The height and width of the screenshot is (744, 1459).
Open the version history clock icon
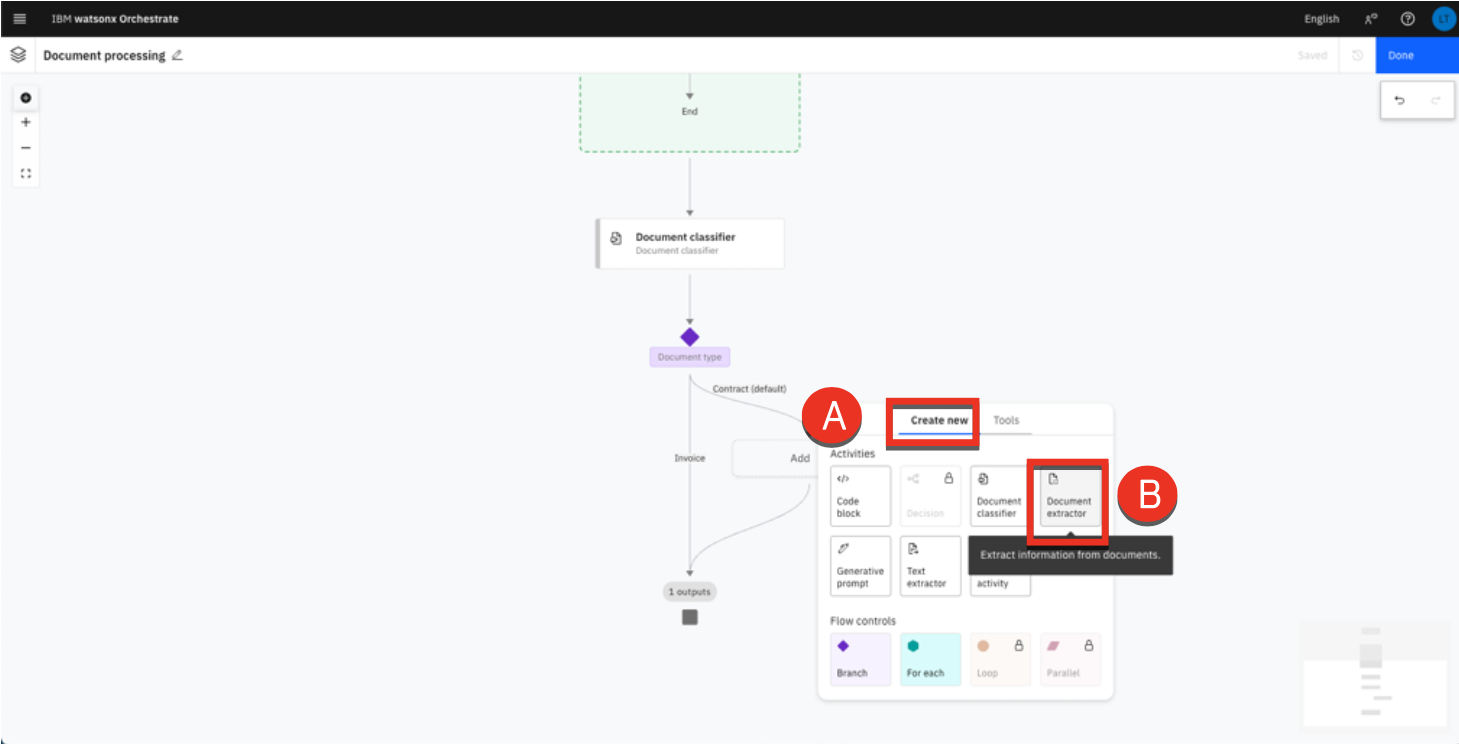coord(1357,56)
